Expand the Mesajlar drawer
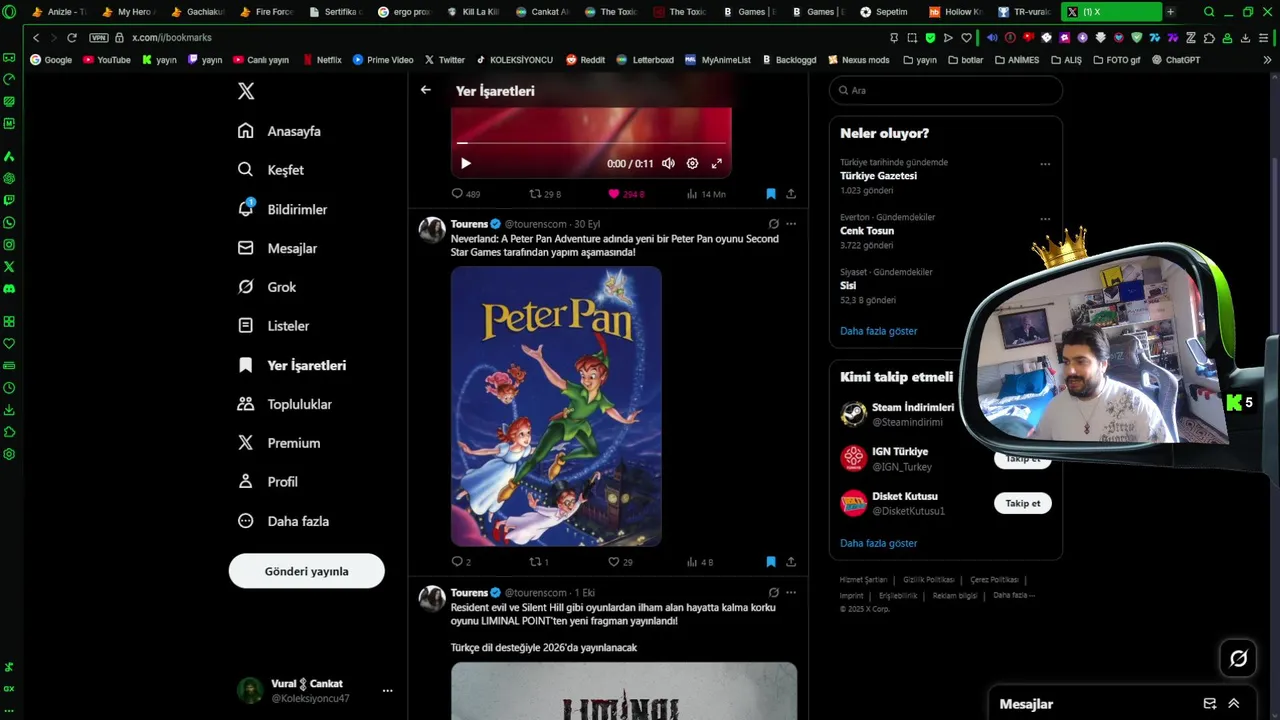Image resolution: width=1280 pixels, height=720 pixels. pos(1234,704)
